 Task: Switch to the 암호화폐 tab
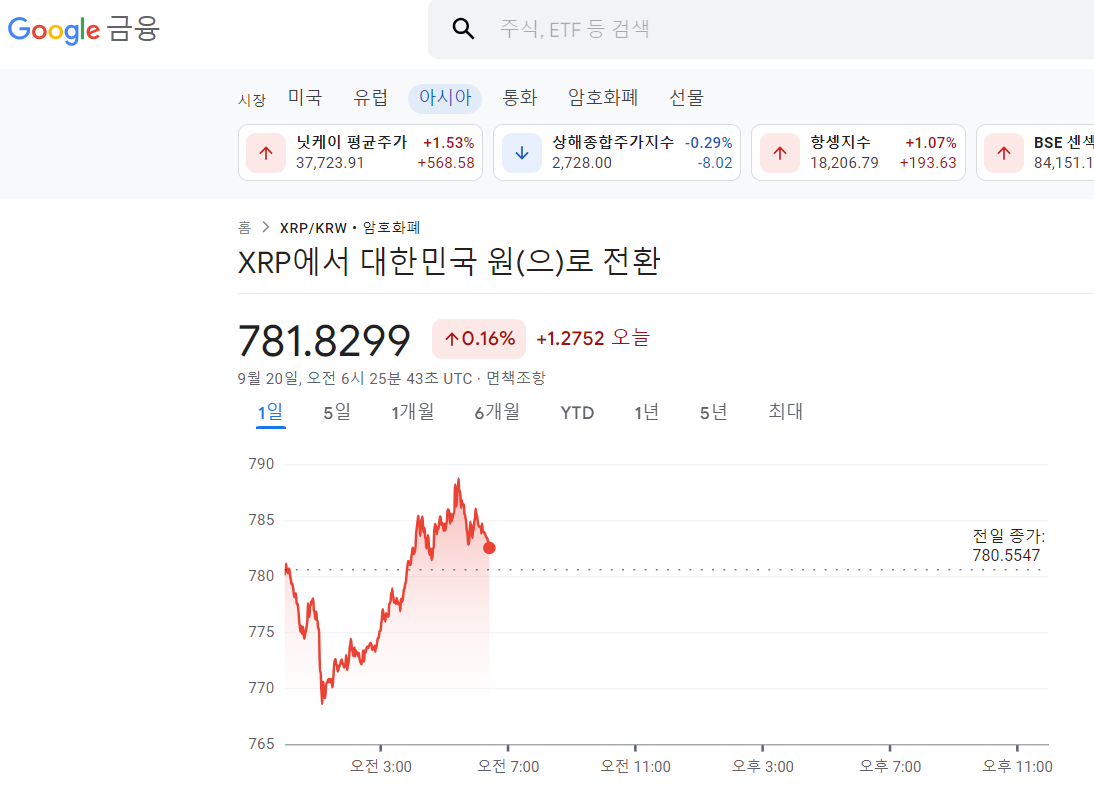pyautogui.click(x=603, y=98)
